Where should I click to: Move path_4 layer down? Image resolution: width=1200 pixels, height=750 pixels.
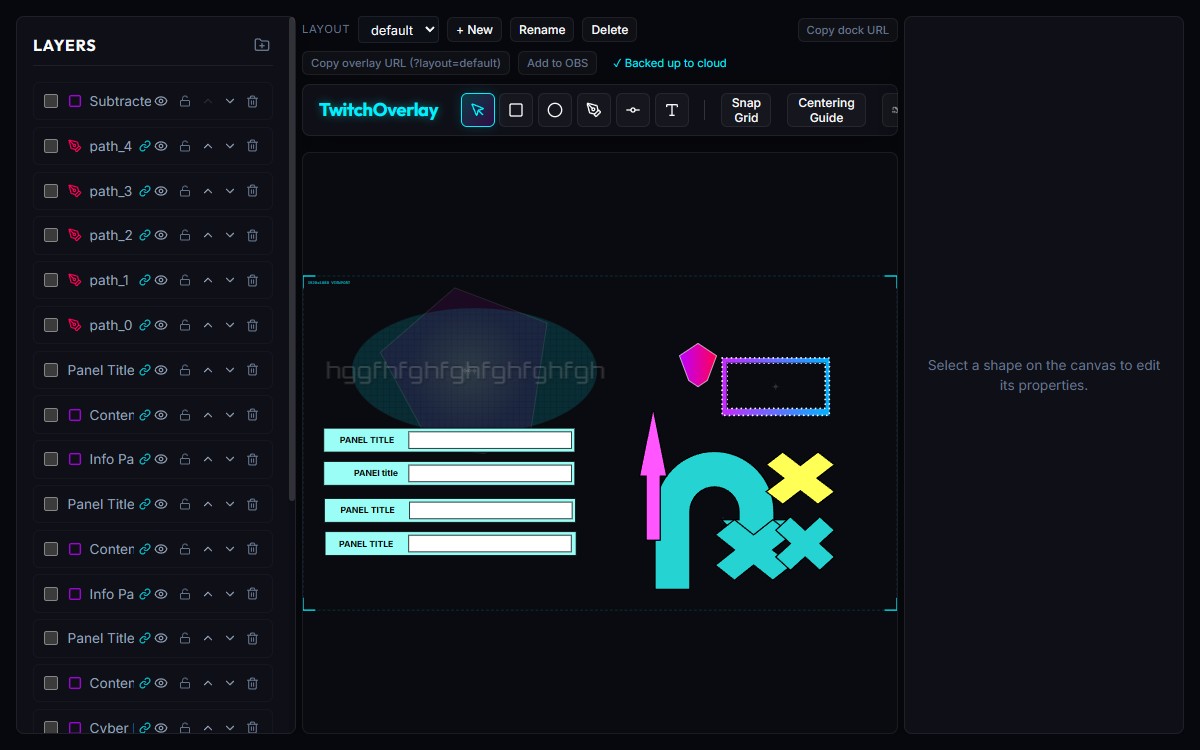pos(230,146)
